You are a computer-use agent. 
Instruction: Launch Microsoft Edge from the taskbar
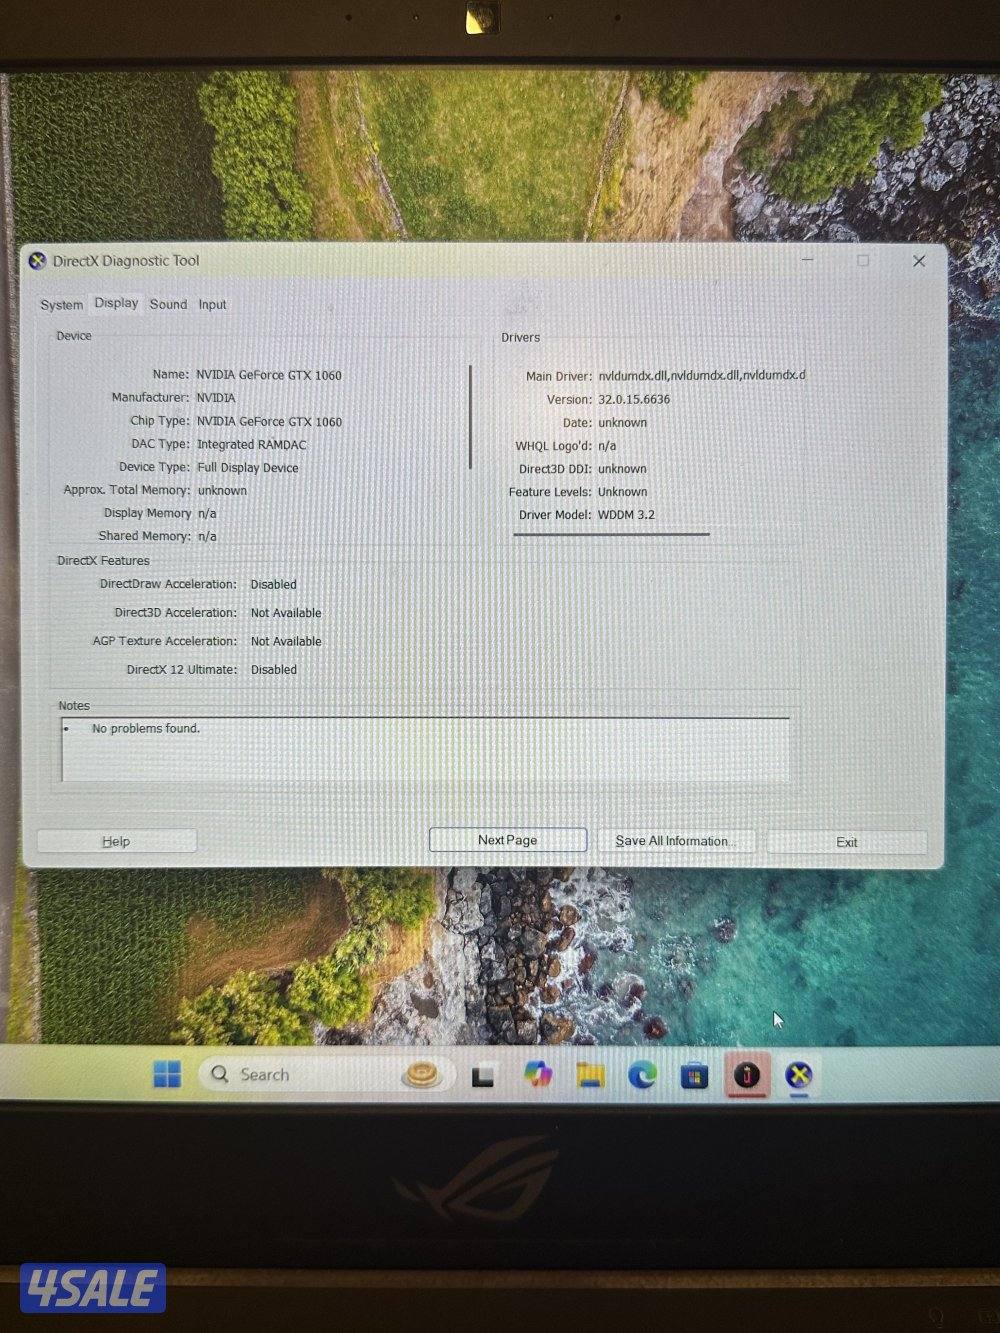coord(642,1075)
